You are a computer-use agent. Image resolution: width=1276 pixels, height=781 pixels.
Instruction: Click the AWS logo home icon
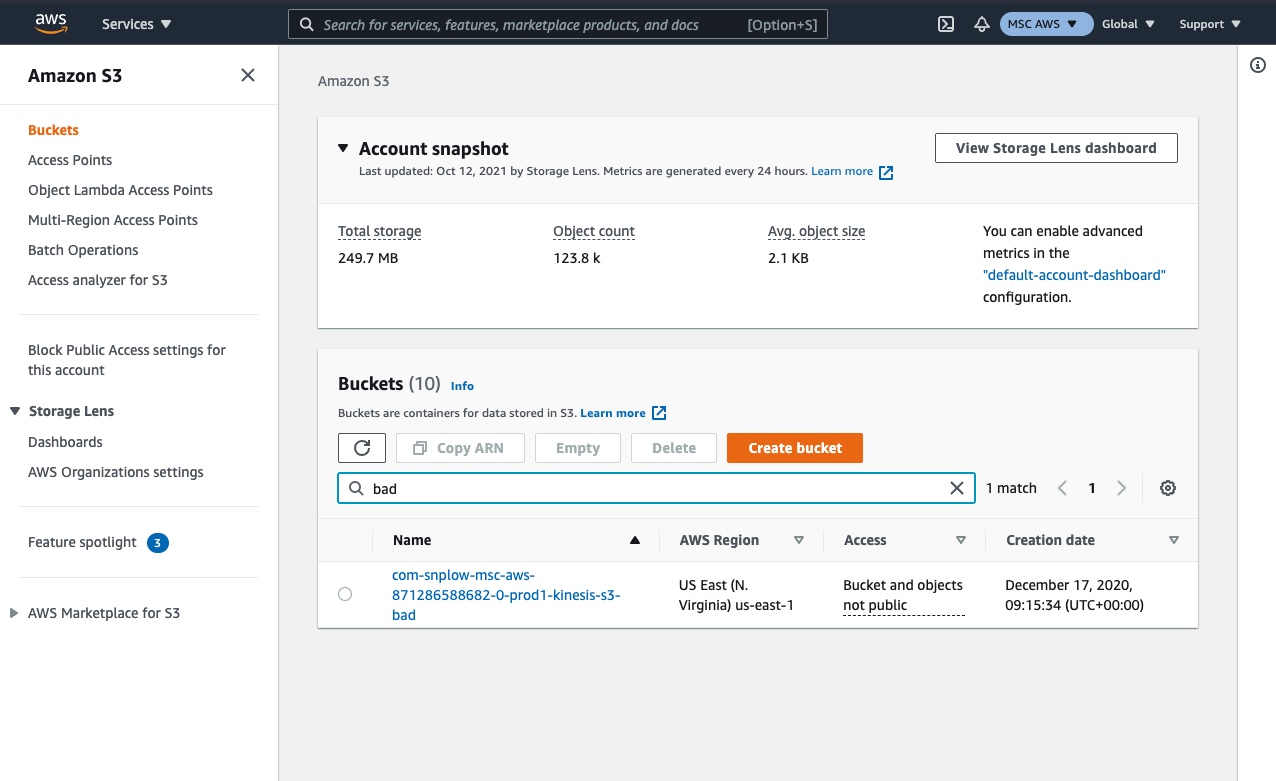[50, 22]
